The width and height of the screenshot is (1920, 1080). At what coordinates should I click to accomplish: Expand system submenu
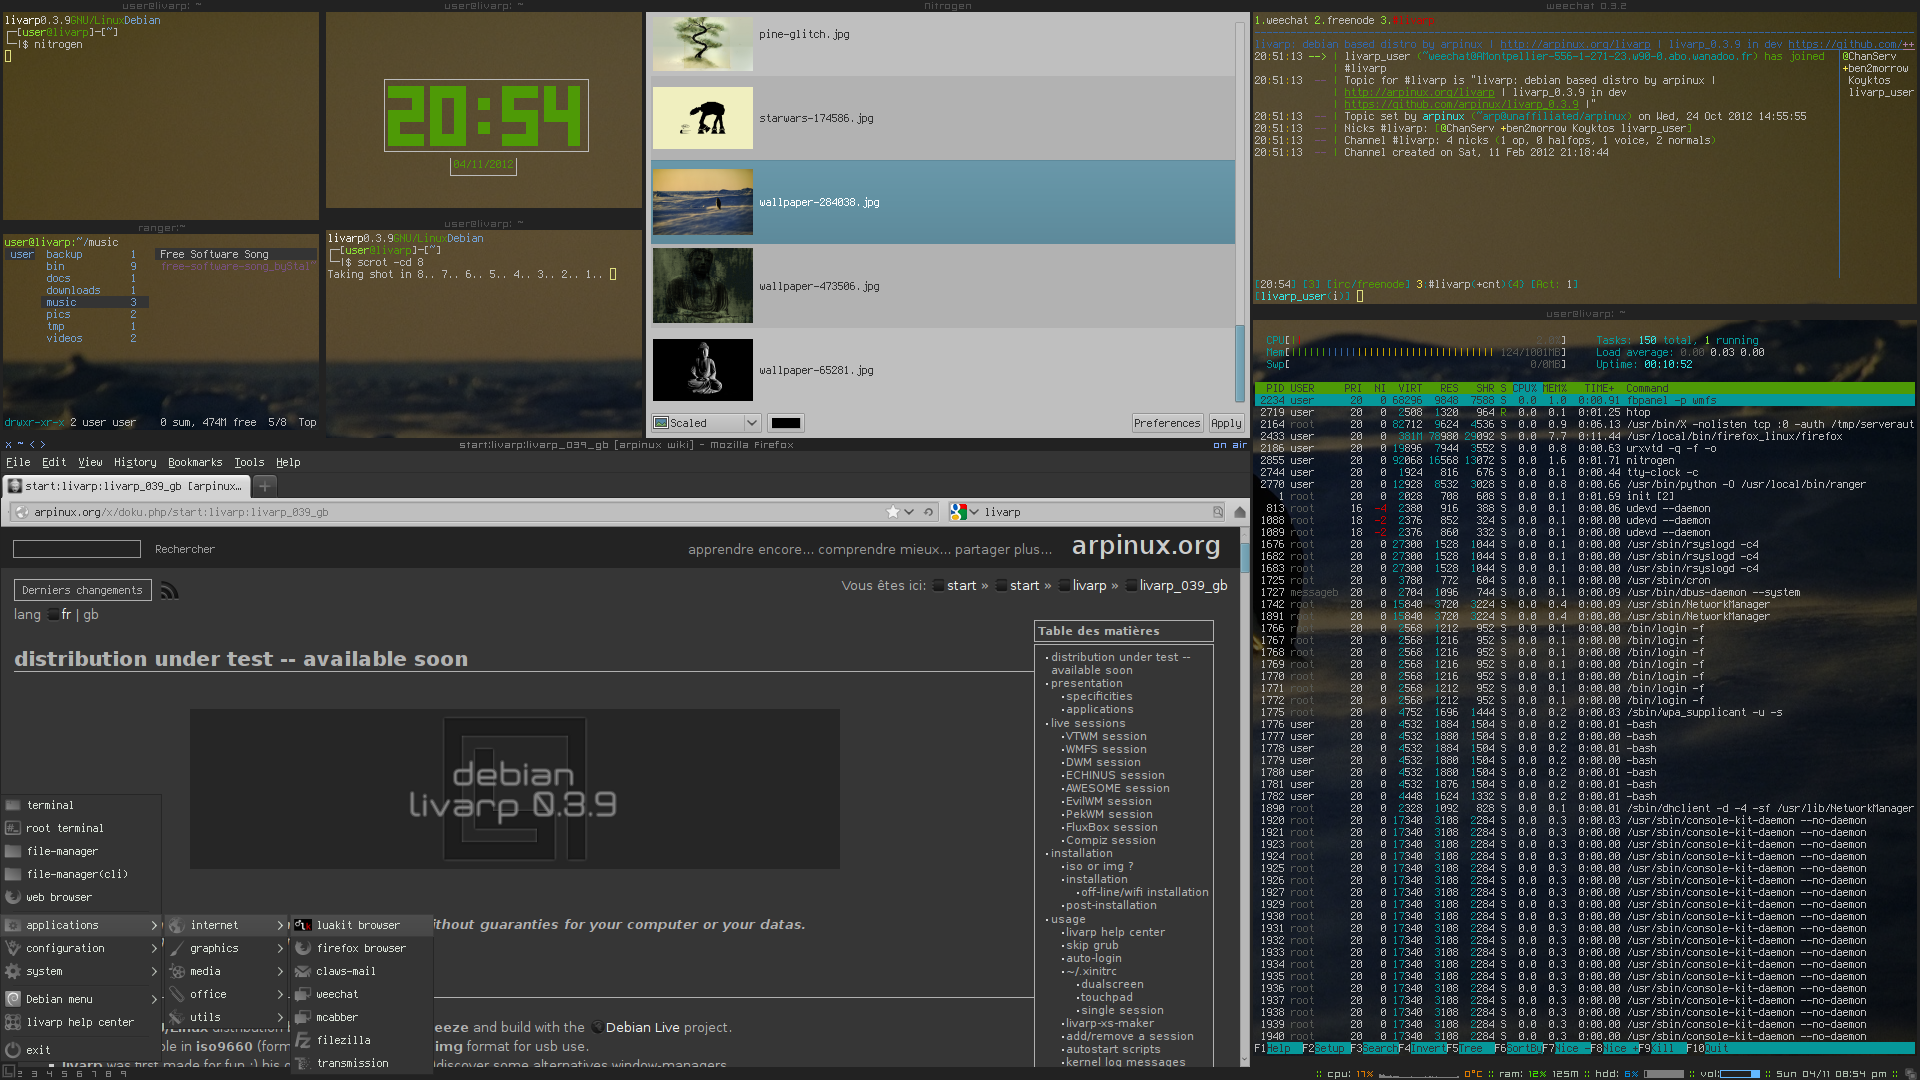(x=80, y=971)
